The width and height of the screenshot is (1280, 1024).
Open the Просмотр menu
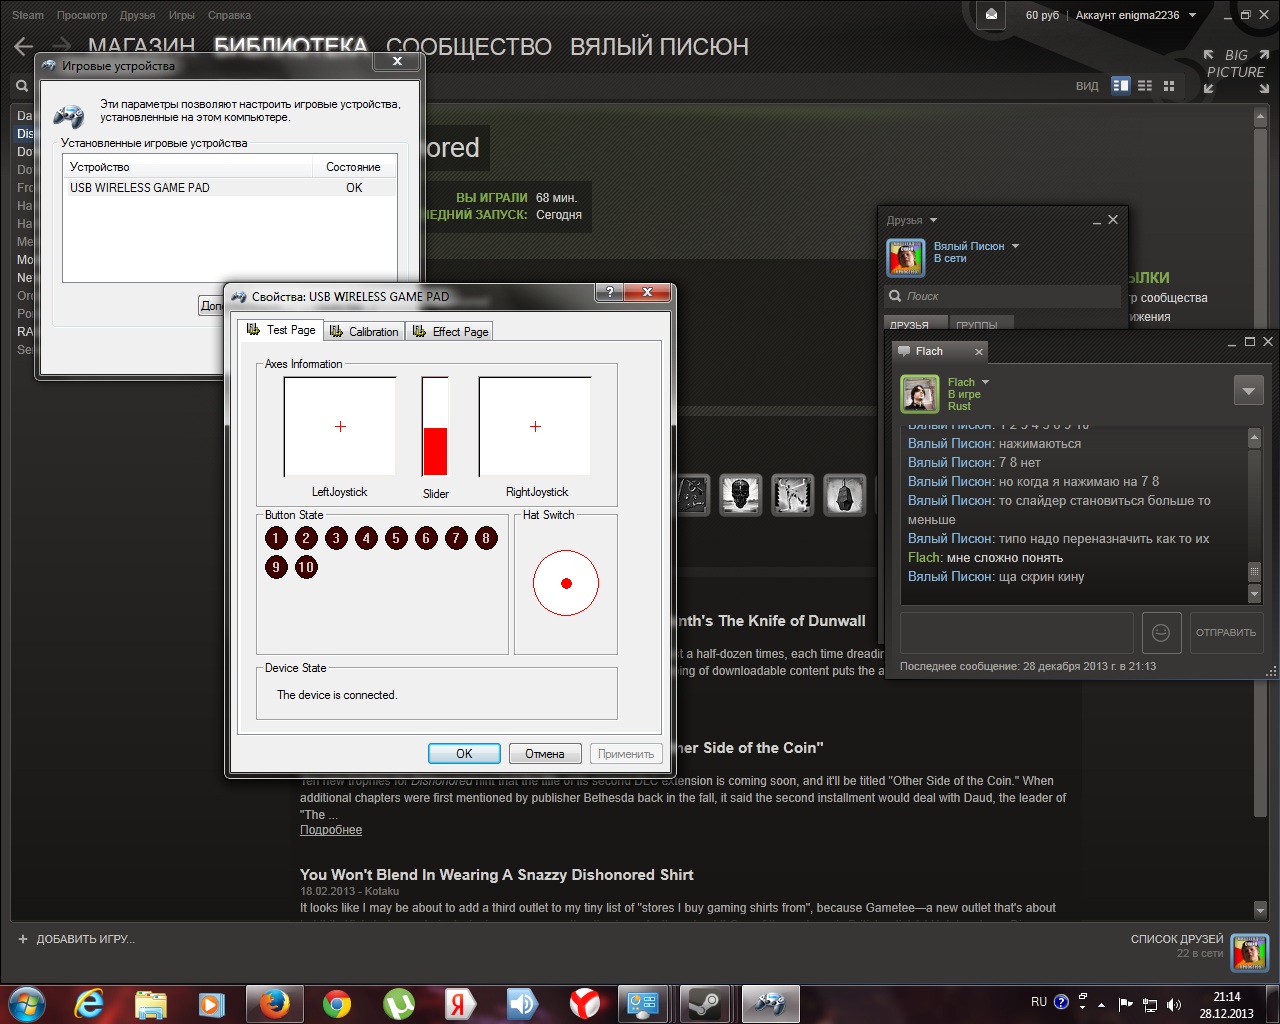click(x=82, y=15)
